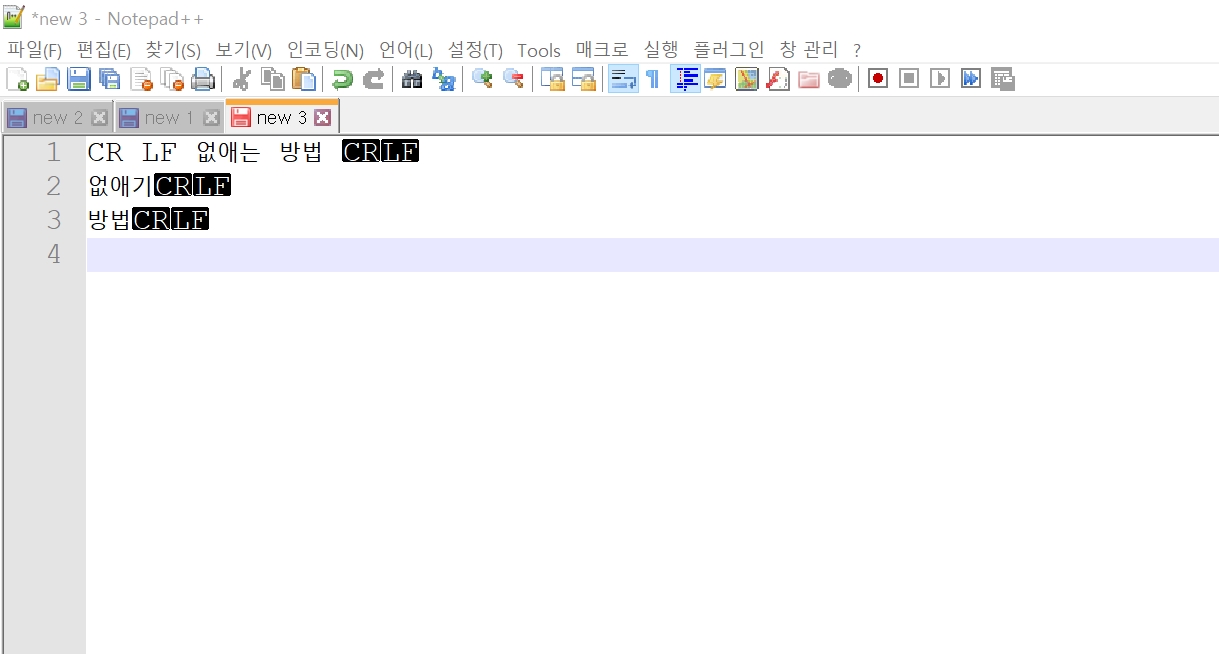The width and height of the screenshot is (1219, 654).
Task: Place cursor in text '없애는' on line 1
Action: [229, 153]
